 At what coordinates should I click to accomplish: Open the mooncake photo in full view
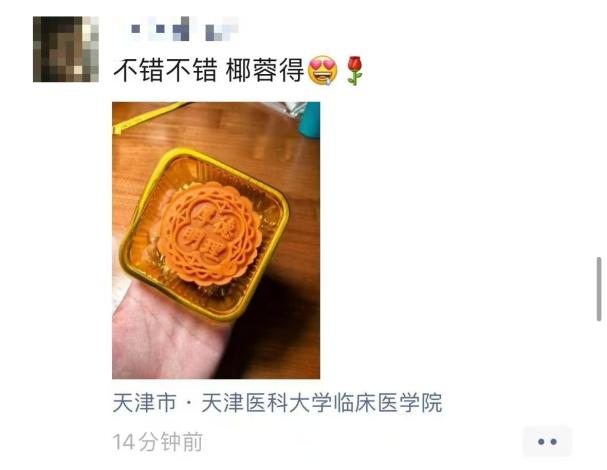[216, 240]
